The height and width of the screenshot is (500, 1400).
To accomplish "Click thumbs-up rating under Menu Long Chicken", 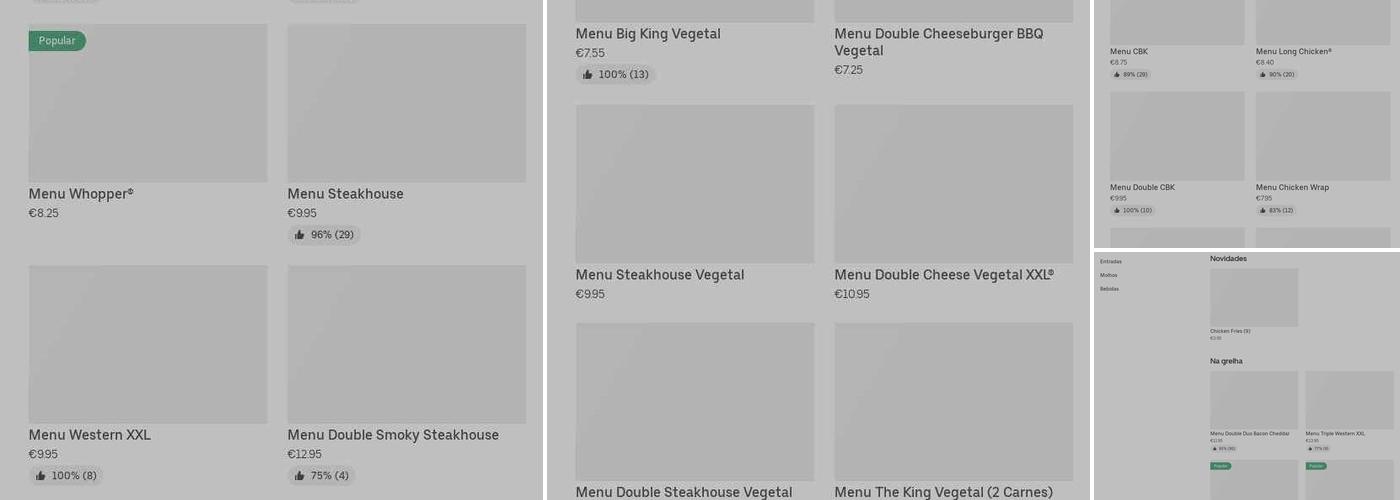I will click(x=1276, y=75).
